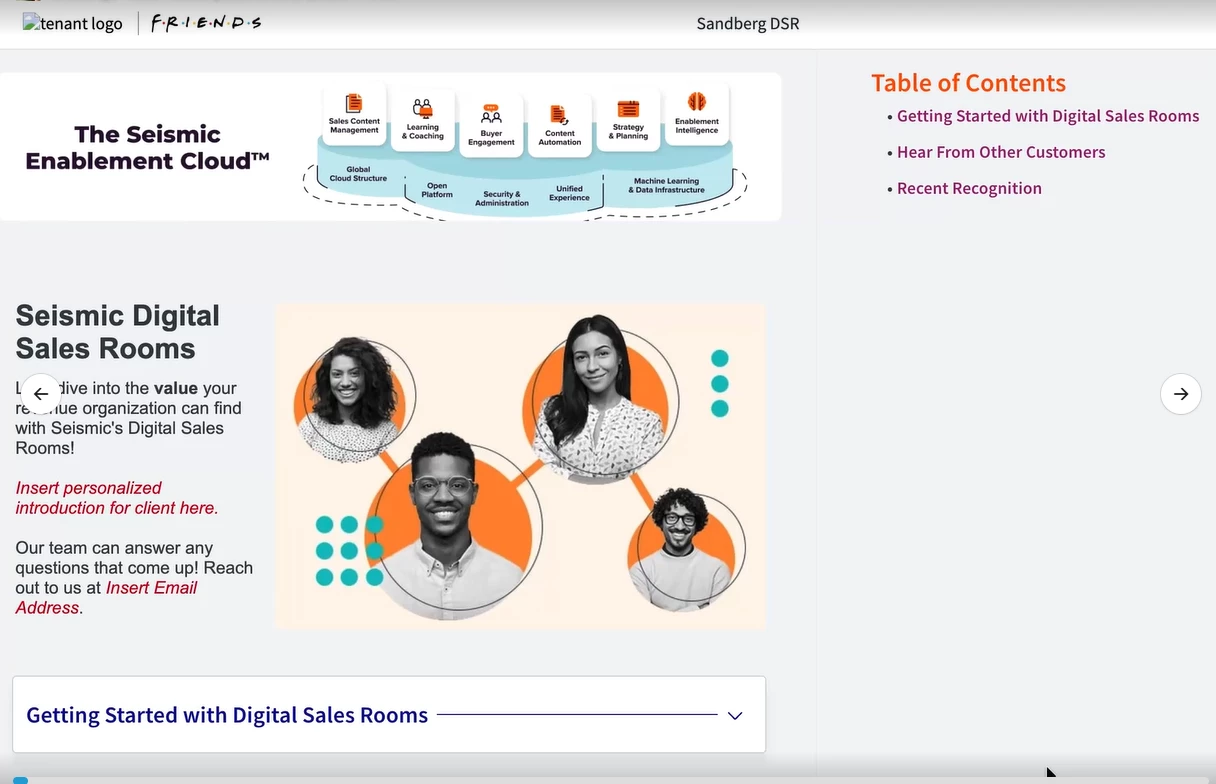Click The Seismic Enablement Cloud banner title
The width and height of the screenshot is (1216, 784).
pos(147,147)
